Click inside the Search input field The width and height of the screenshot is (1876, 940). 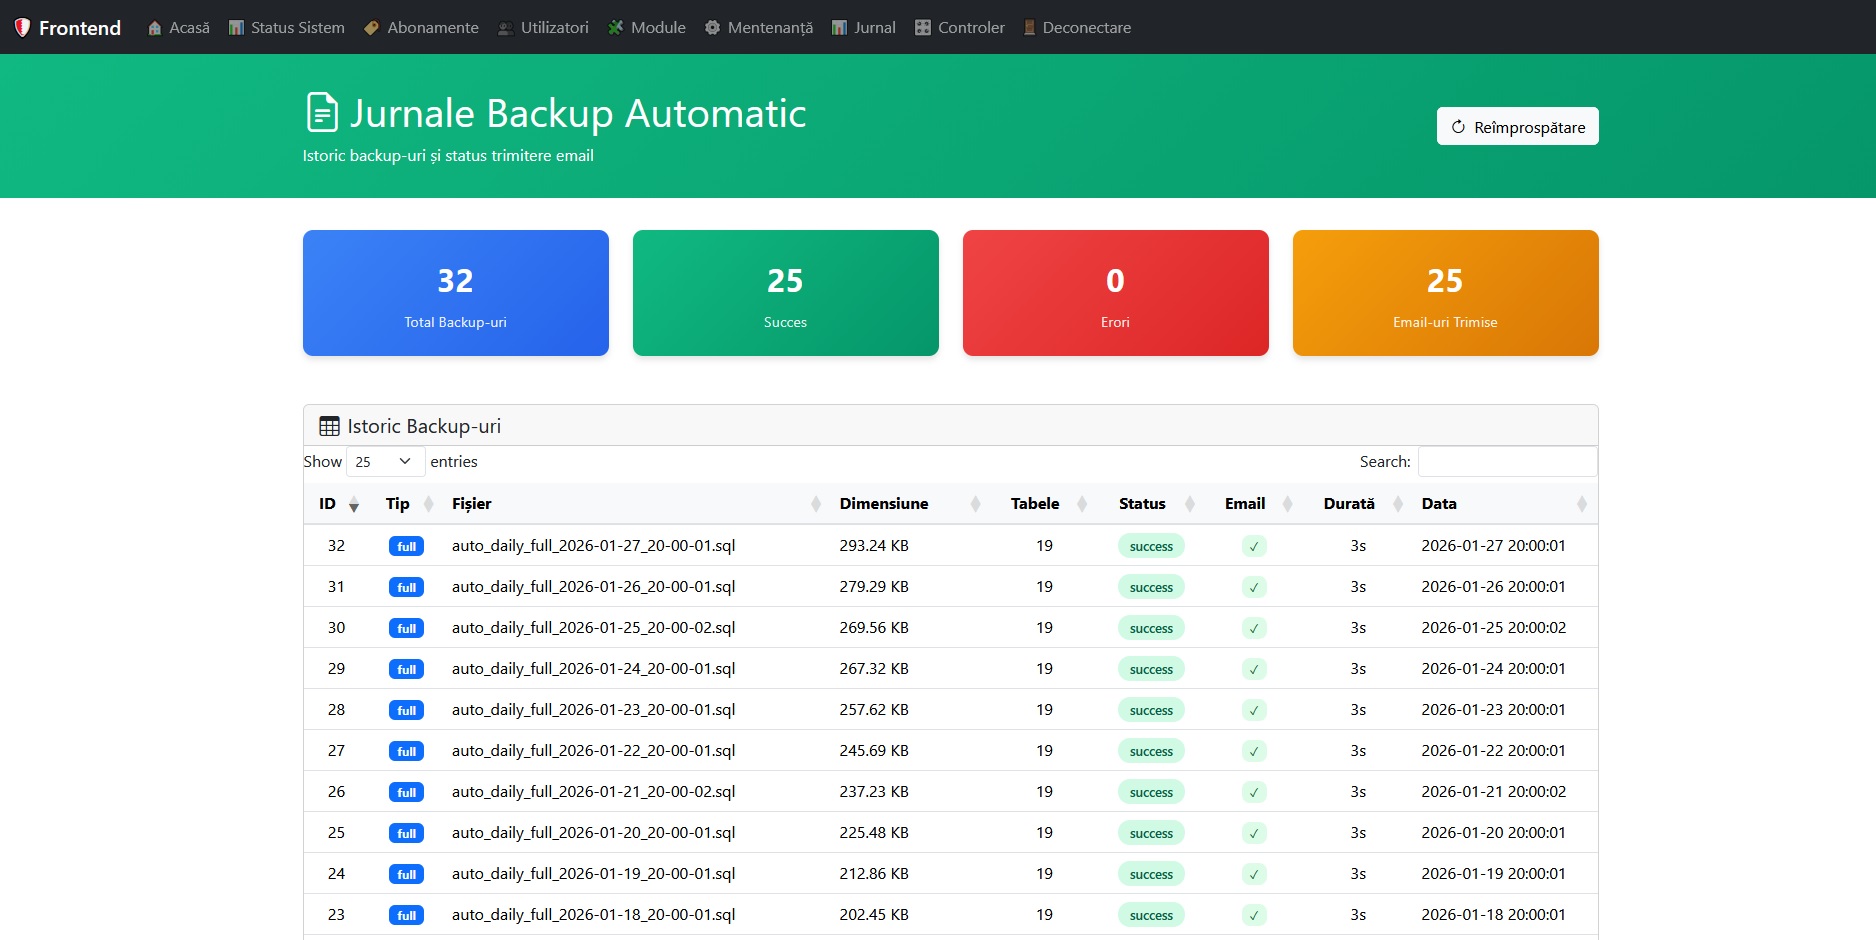point(1507,461)
